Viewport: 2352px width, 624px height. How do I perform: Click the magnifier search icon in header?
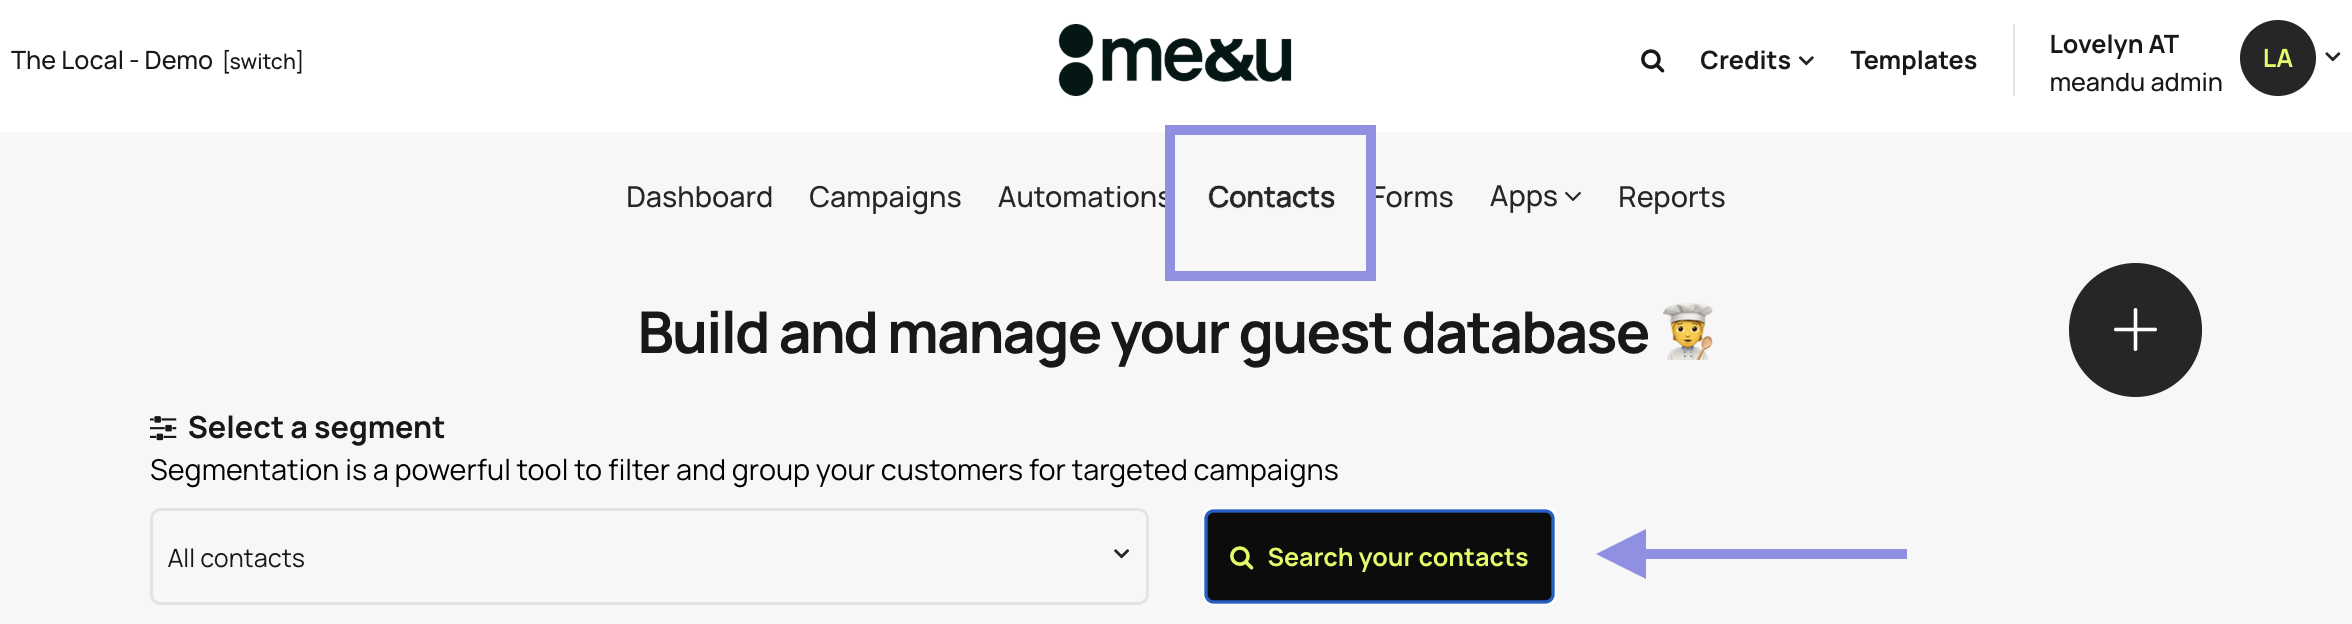tap(1652, 61)
